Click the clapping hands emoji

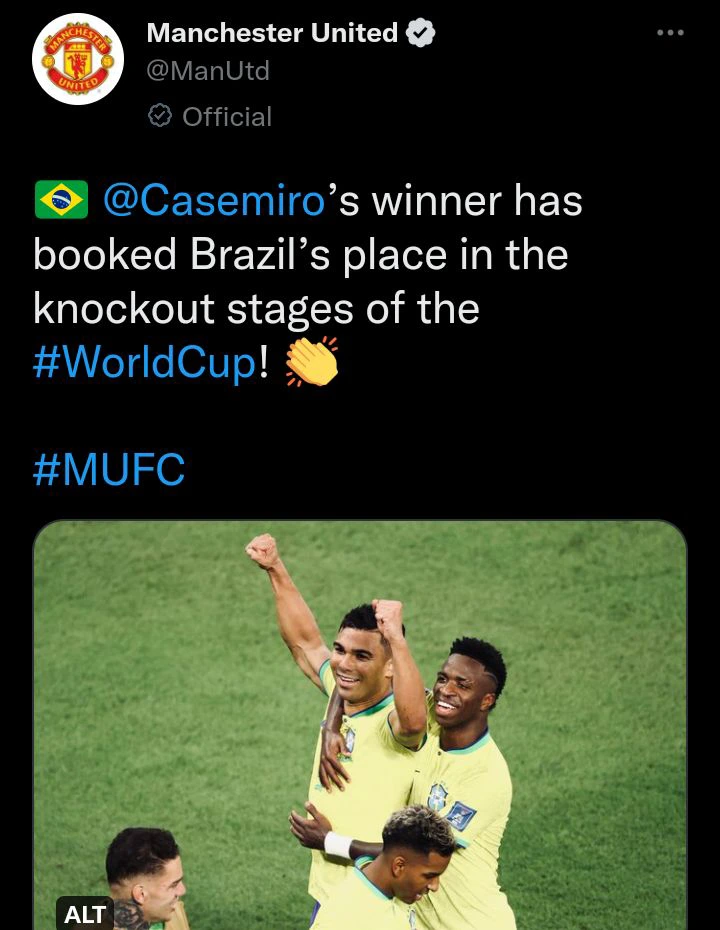pos(312,363)
